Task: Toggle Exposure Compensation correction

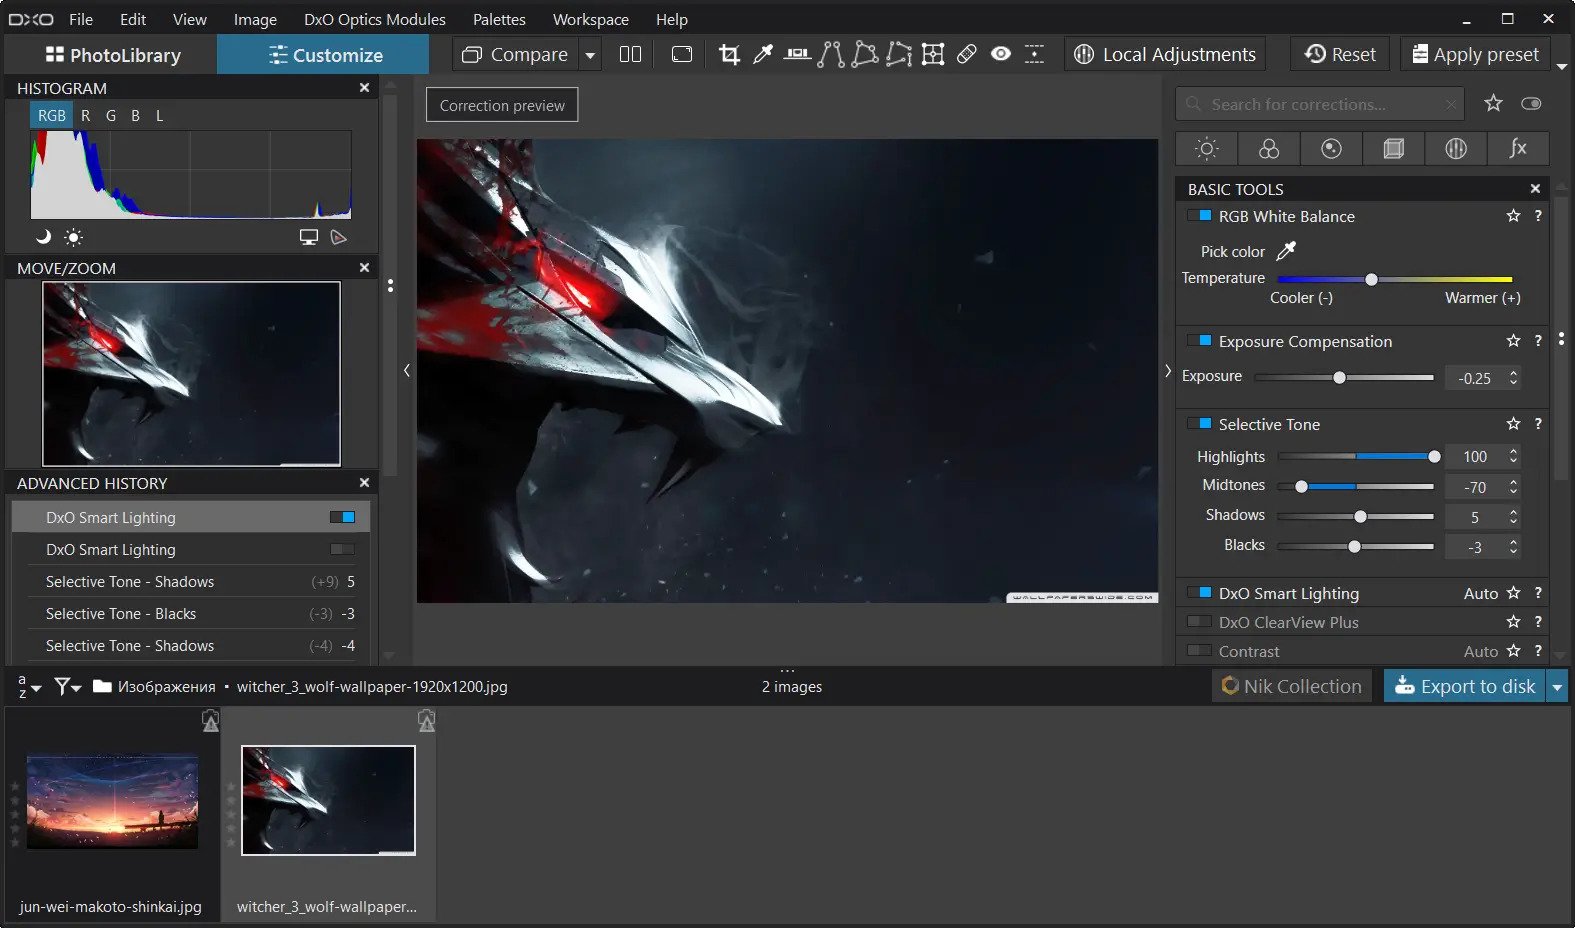Action: click(1199, 340)
